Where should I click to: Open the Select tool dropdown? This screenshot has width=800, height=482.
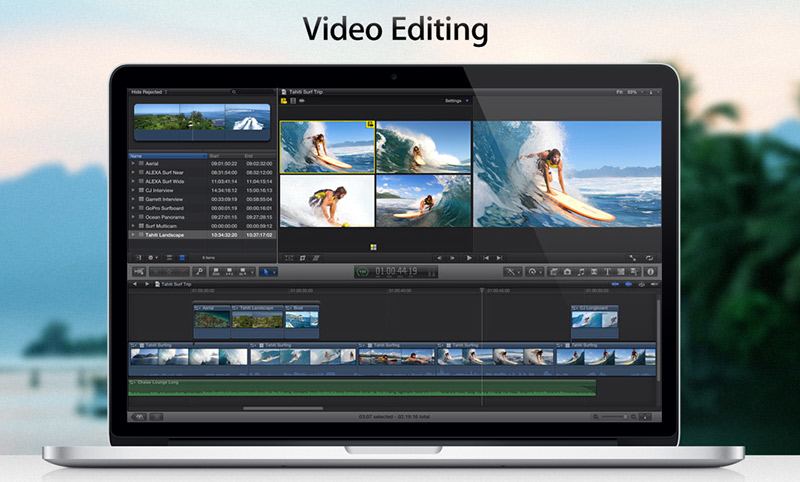pos(268,272)
